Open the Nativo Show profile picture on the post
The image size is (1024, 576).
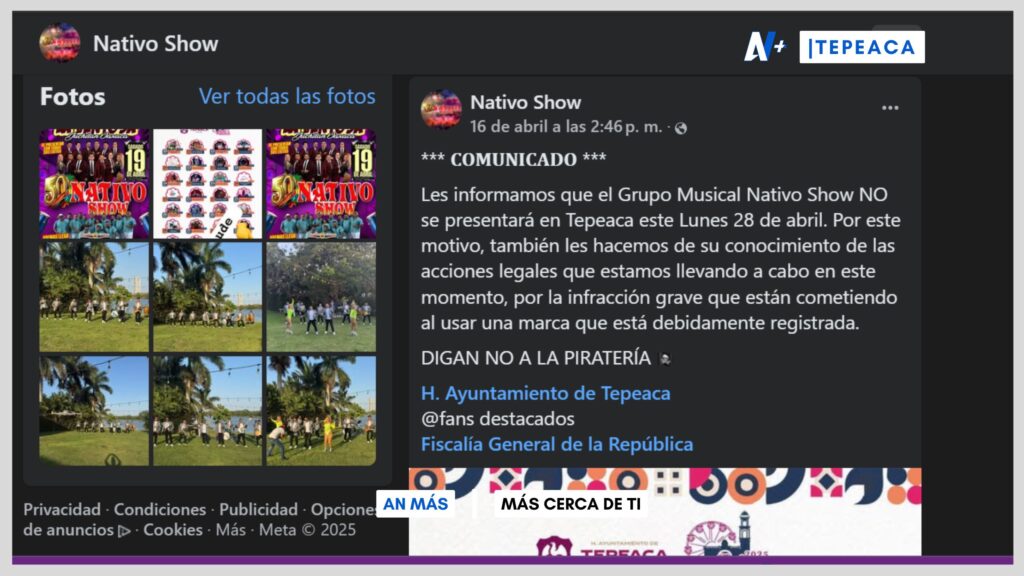tap(441, 110)
